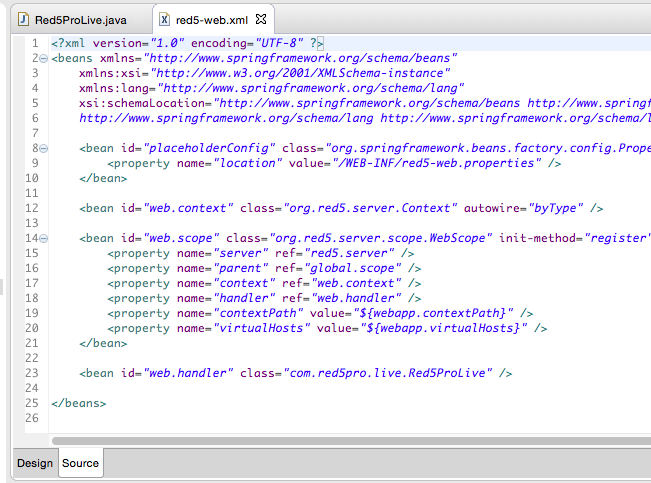Screen dimensions: 651x483
Task: Click the "UTF-8" encoding value on line 1
Action: tap(279, 43)
